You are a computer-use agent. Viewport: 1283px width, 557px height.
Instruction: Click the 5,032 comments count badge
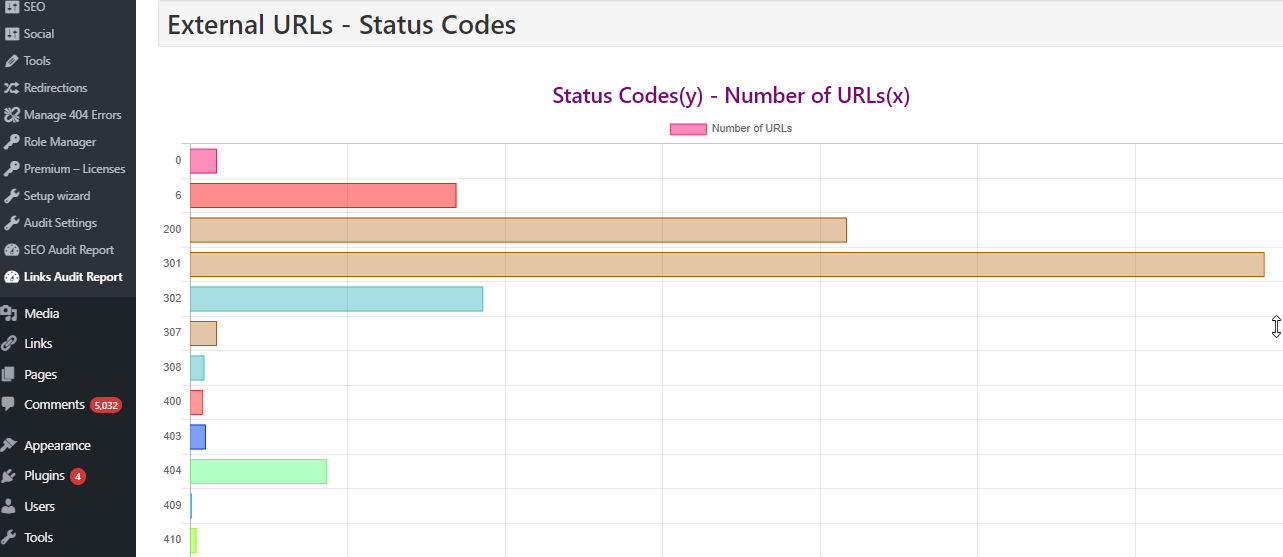click(x=105, y=406)
